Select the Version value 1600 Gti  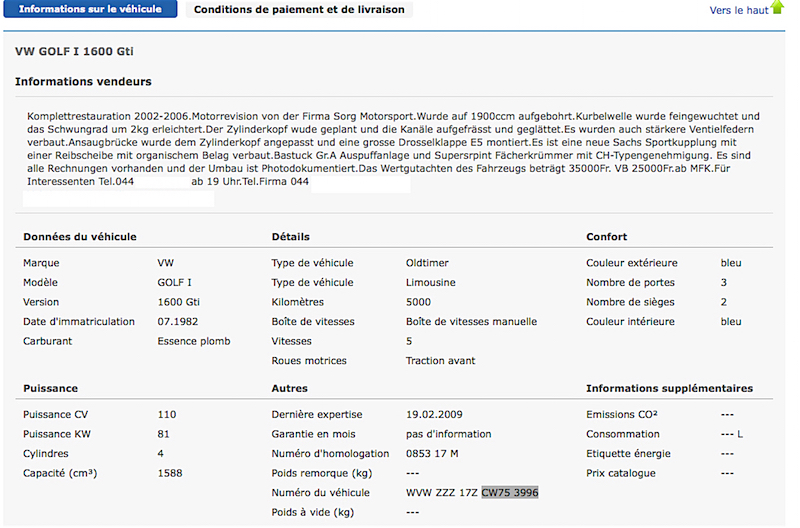pyautogui.click(x=178, y=302)
